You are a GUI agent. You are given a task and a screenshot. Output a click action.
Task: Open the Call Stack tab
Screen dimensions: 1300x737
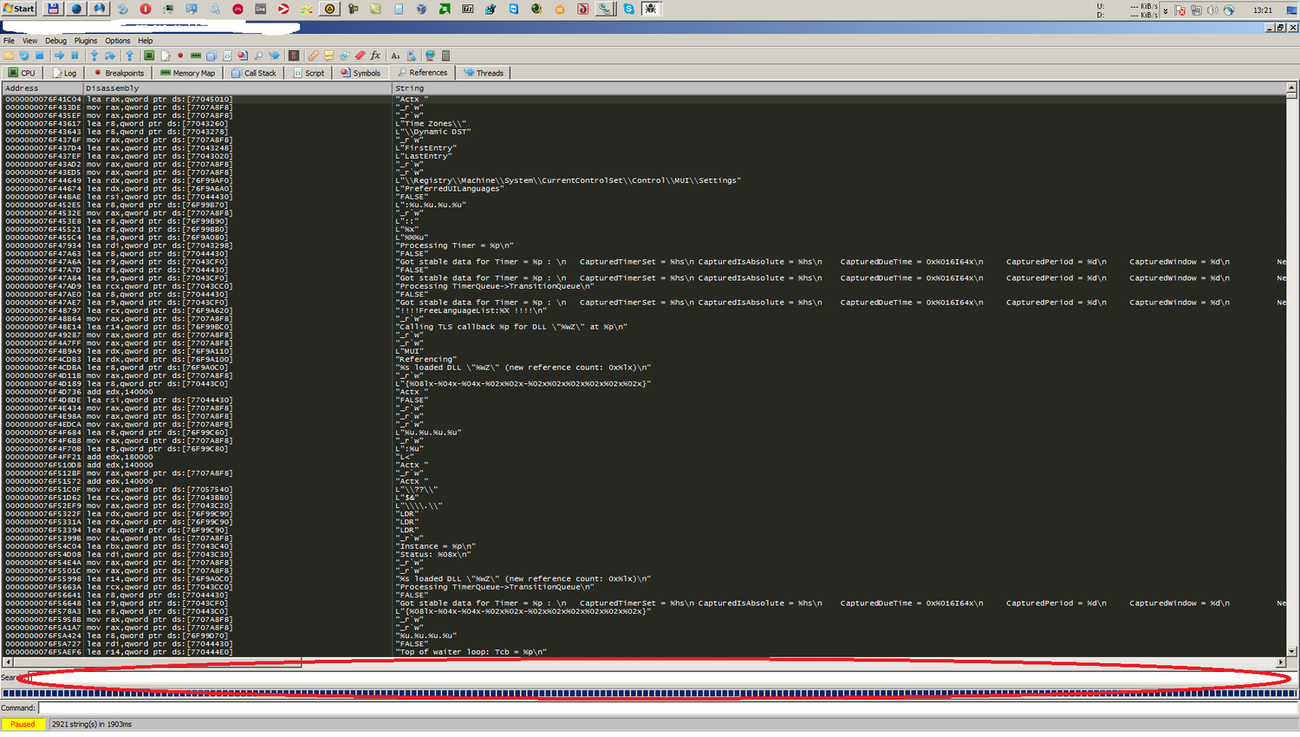click(x=254, y=73)
